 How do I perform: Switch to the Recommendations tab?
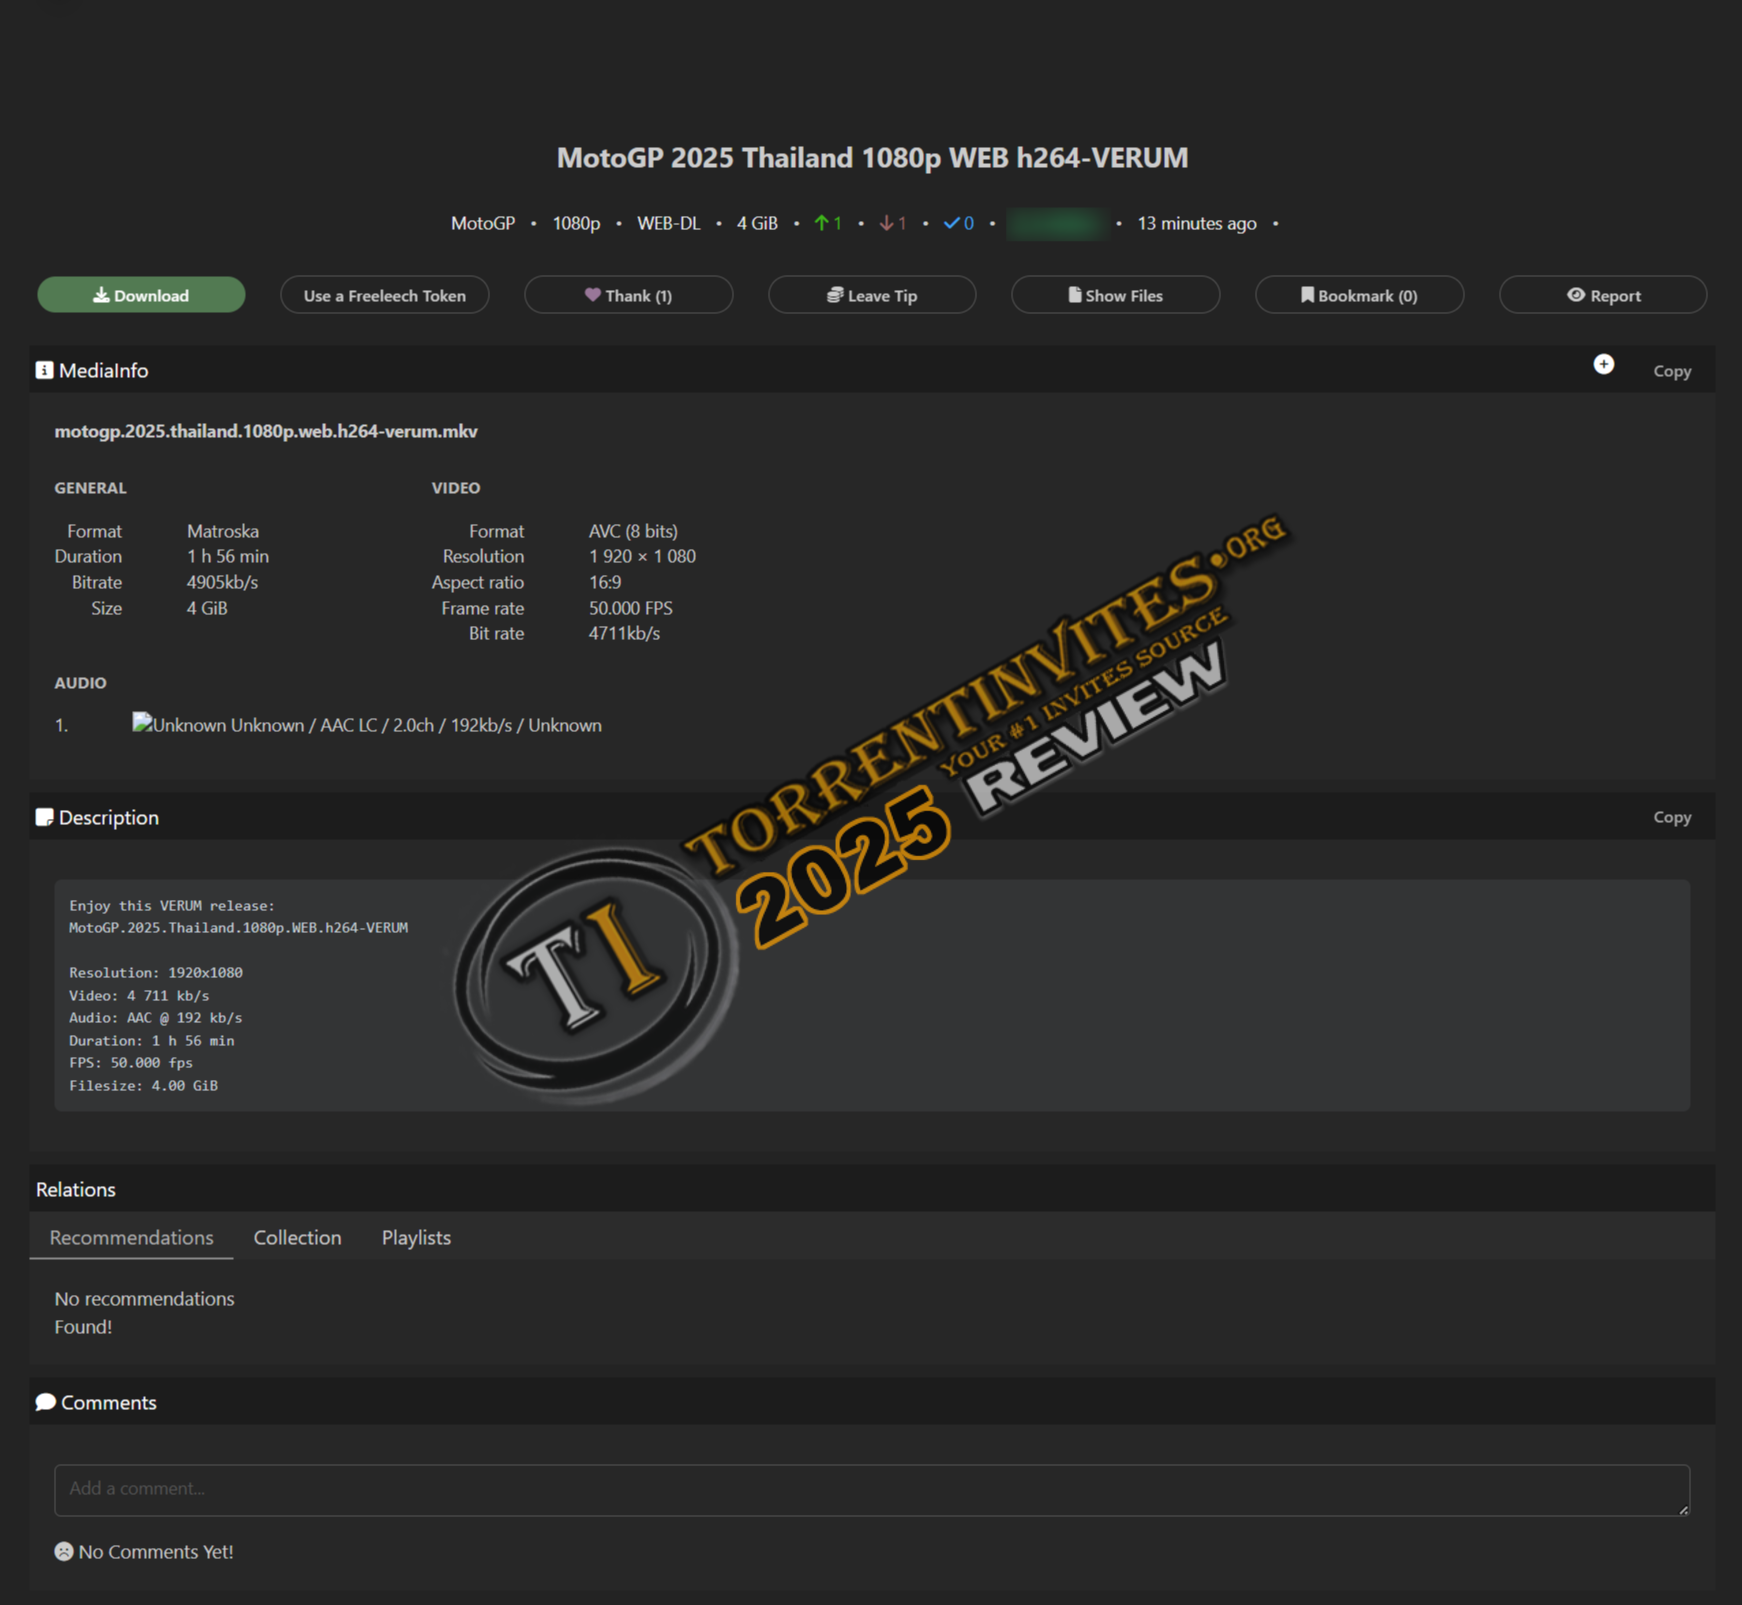pos(131,1237)
